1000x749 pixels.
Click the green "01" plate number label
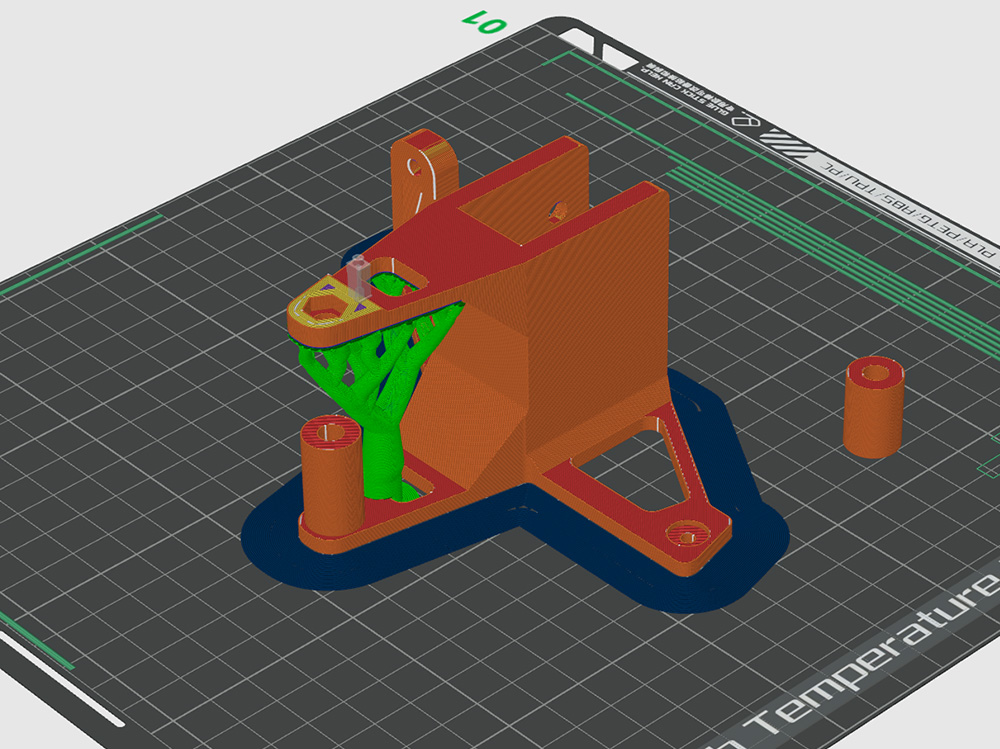[485, 23]
